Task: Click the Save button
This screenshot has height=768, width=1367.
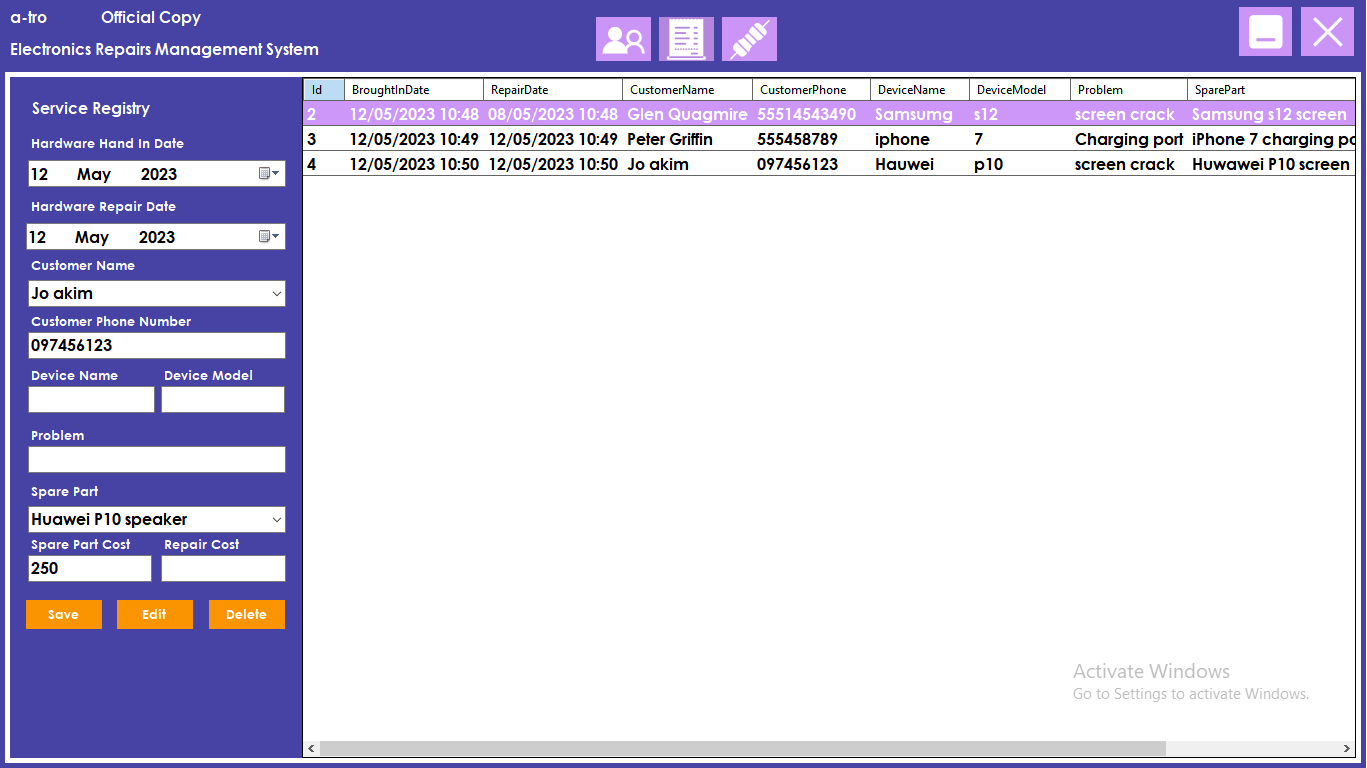Action: [64, 614]
